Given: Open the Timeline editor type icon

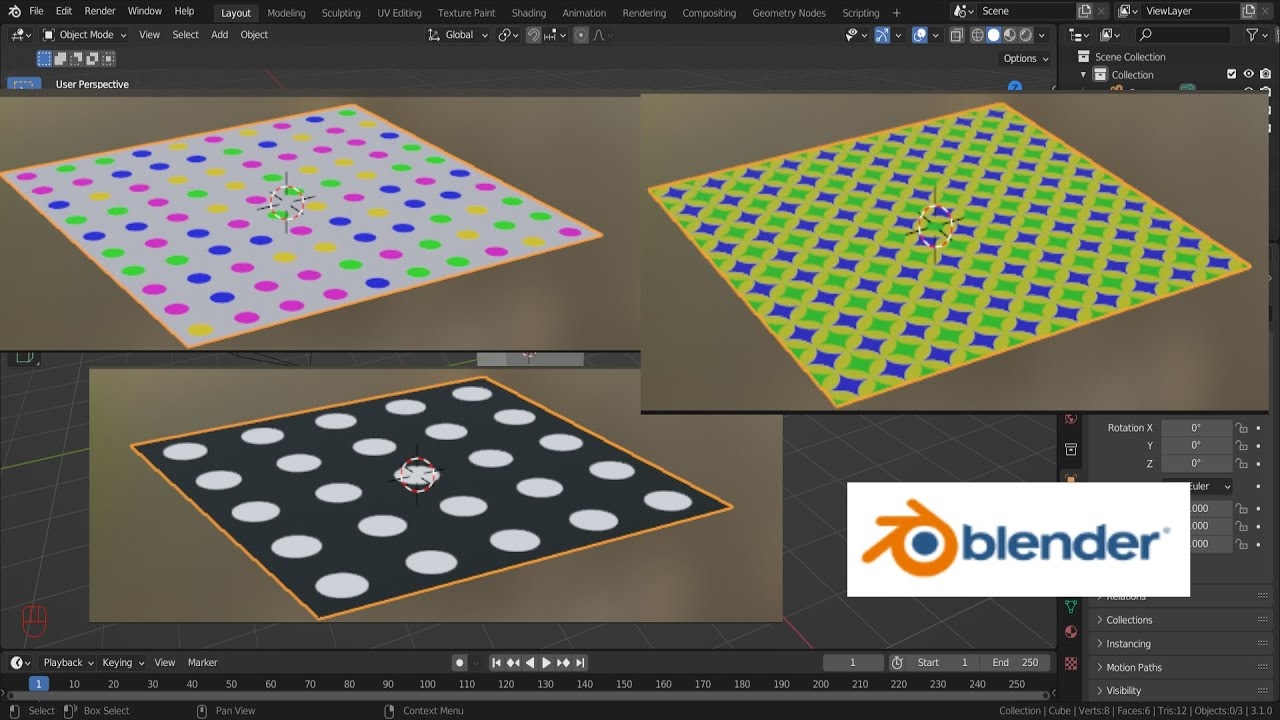Looking at the screenshot, I should pos(18,662).
